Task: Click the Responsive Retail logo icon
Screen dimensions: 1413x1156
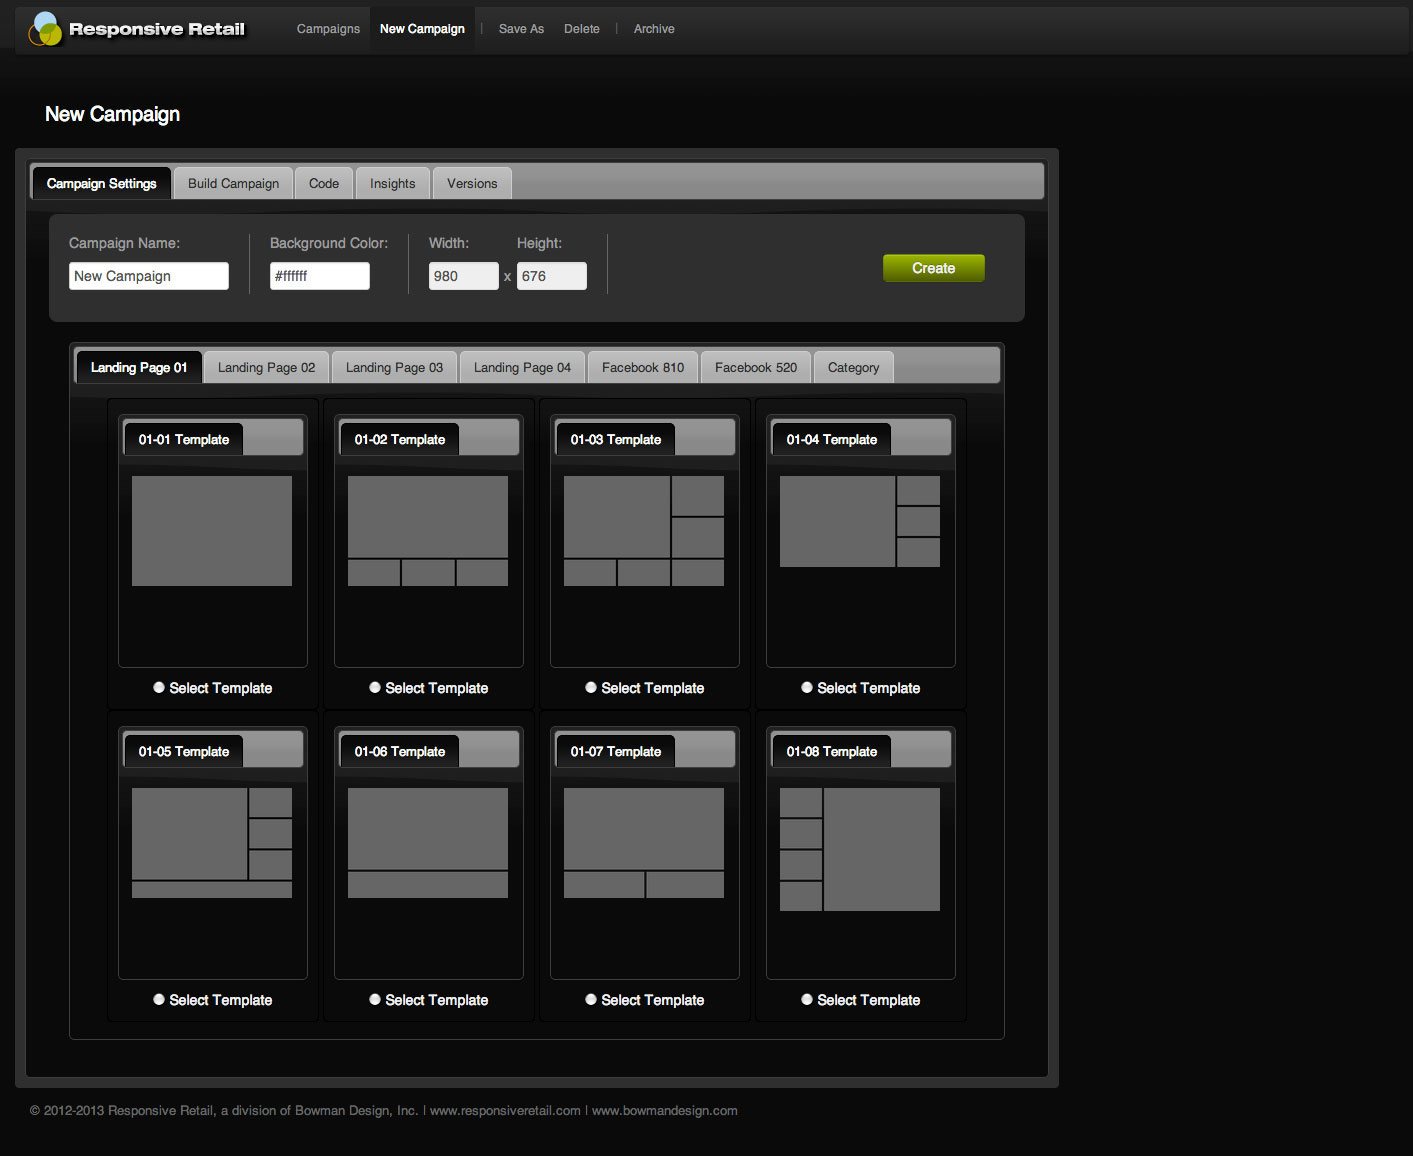Action: pos(46,29)
